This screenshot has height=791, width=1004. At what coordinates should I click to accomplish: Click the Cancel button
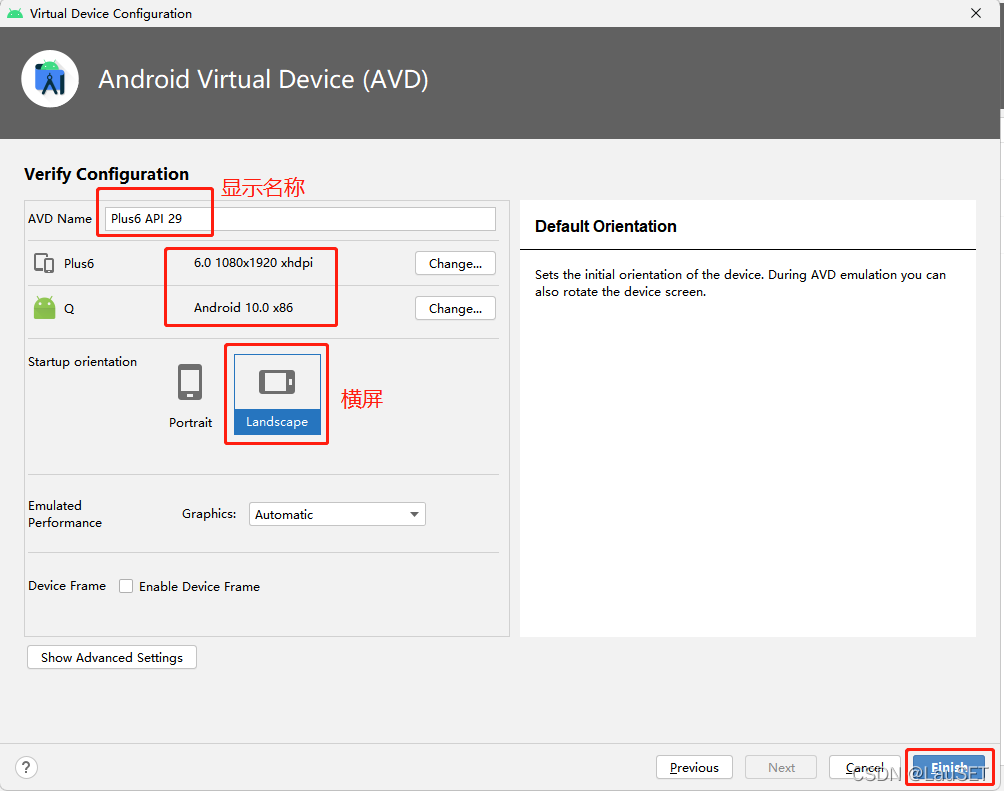[864, 767]
